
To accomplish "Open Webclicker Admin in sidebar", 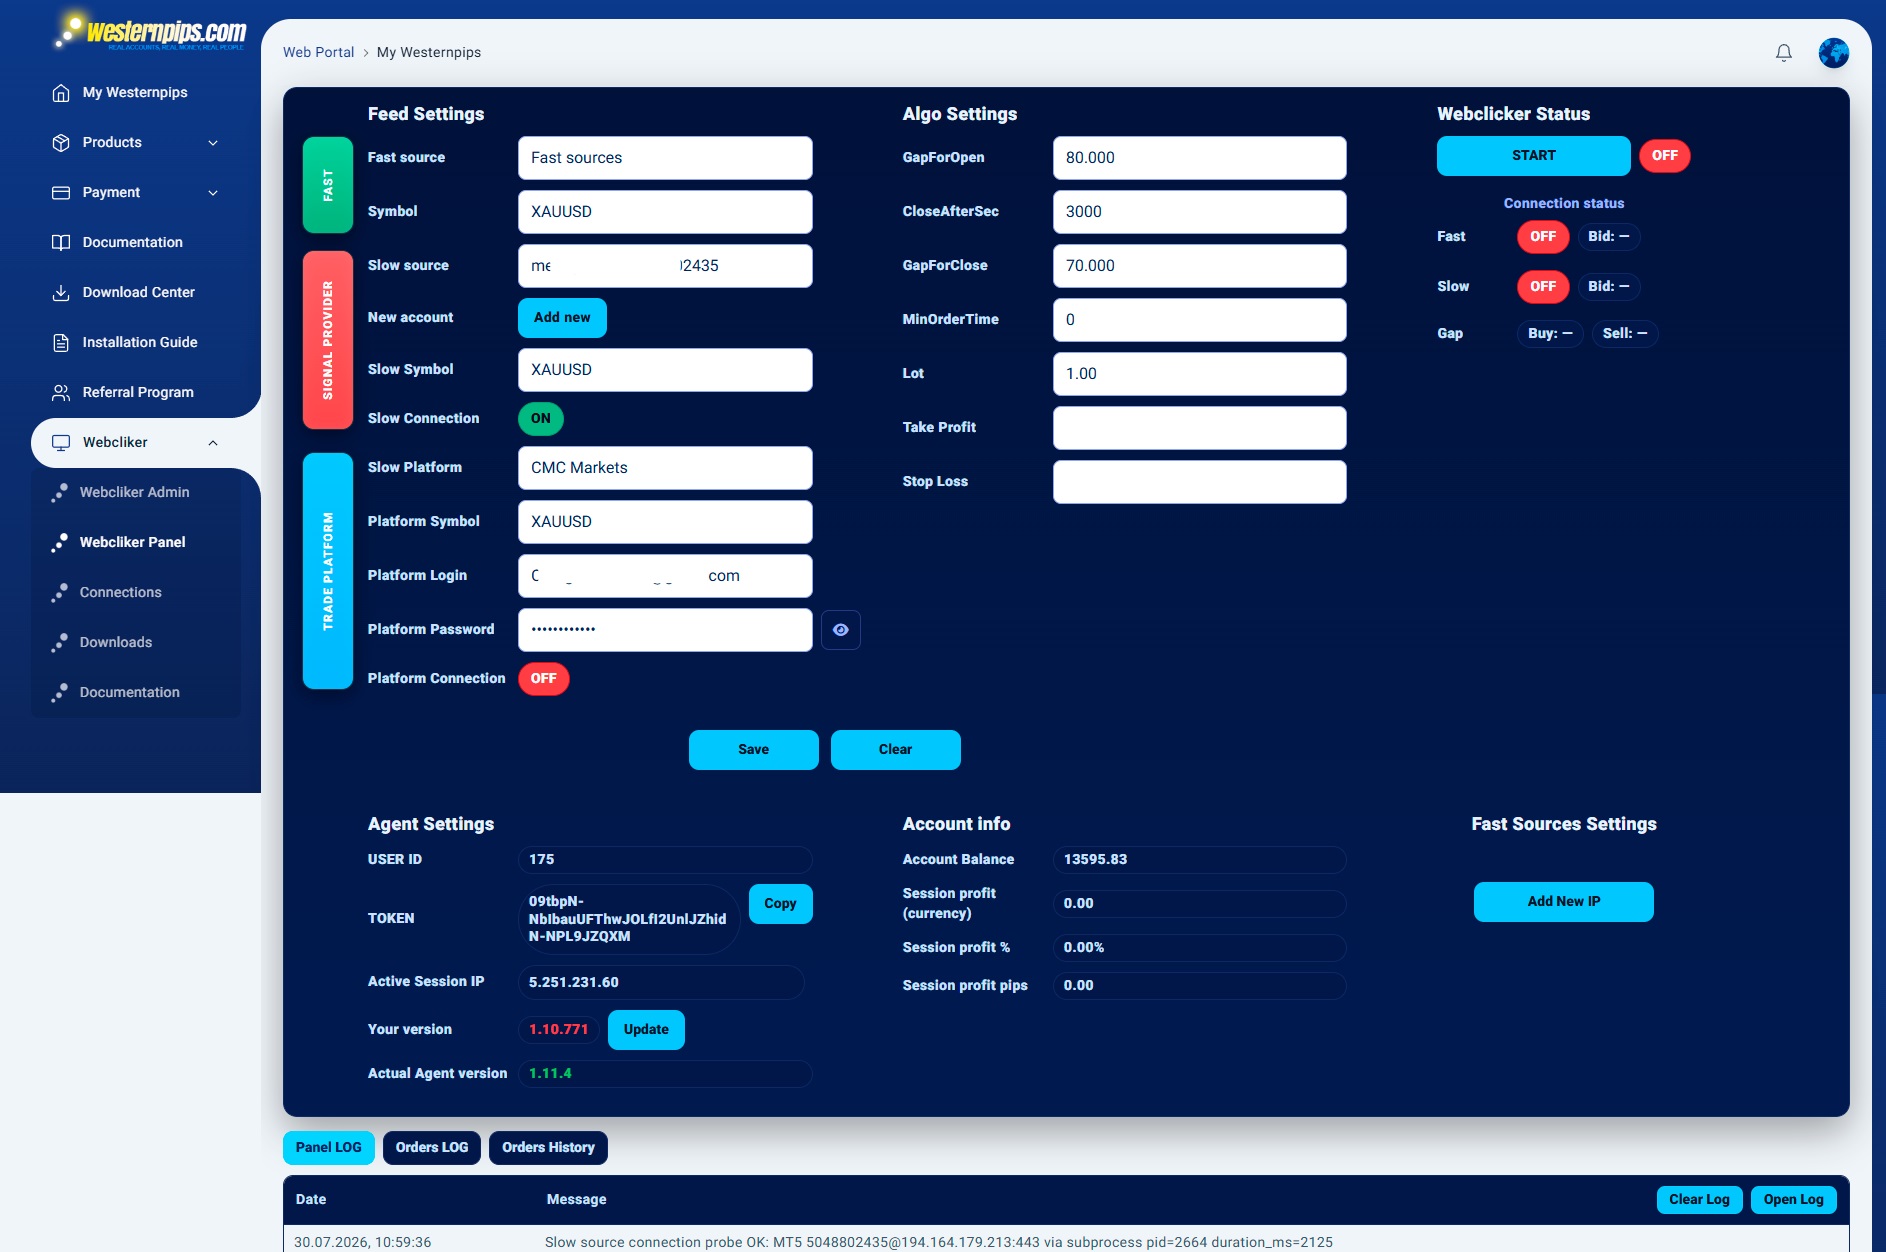I will point(135,492).
